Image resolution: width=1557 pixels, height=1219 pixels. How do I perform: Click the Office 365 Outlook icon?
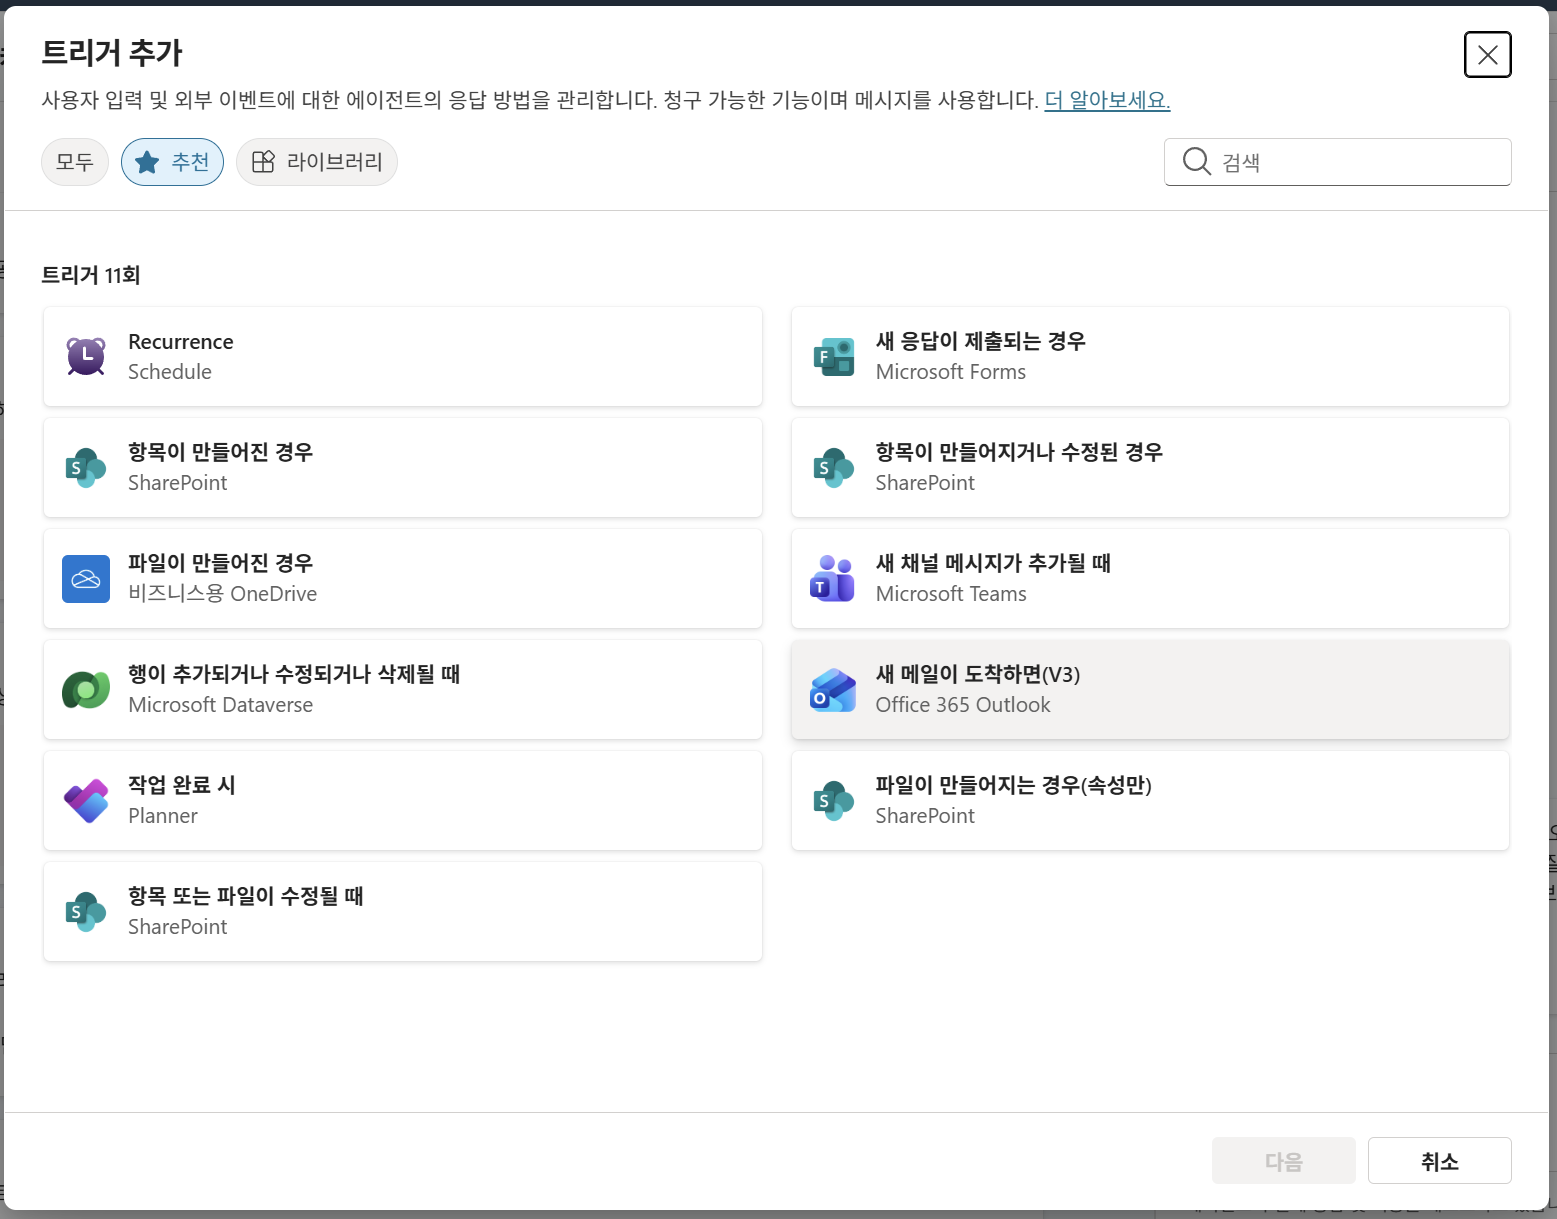(x=834, y=690)
